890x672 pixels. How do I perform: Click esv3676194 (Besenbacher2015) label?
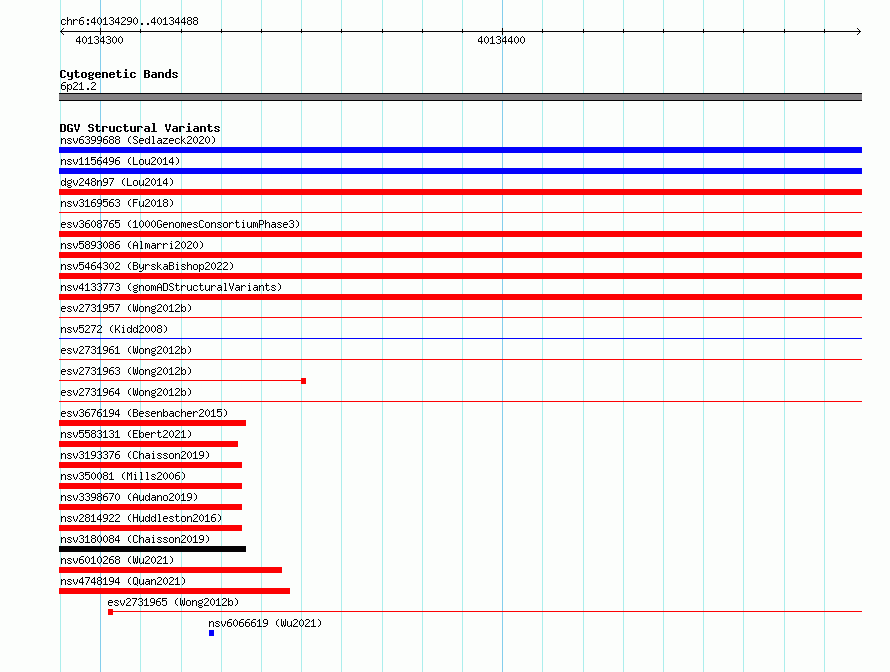click(144, 413)
